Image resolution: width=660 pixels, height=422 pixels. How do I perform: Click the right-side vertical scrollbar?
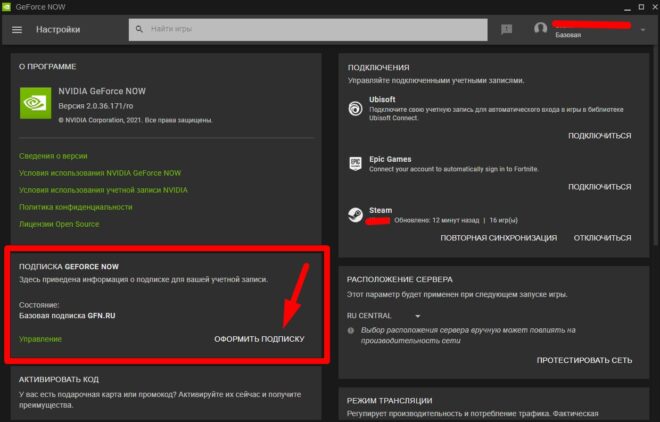pos(655,147)
